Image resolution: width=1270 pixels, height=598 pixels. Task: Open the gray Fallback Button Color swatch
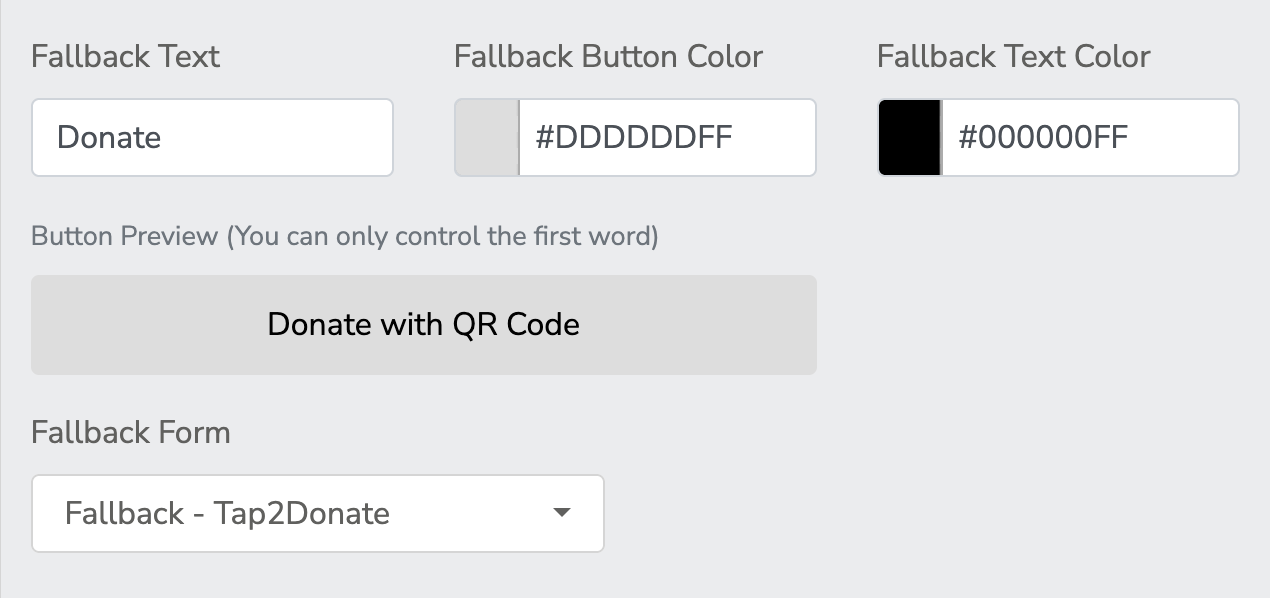click(x=487, y=137)
